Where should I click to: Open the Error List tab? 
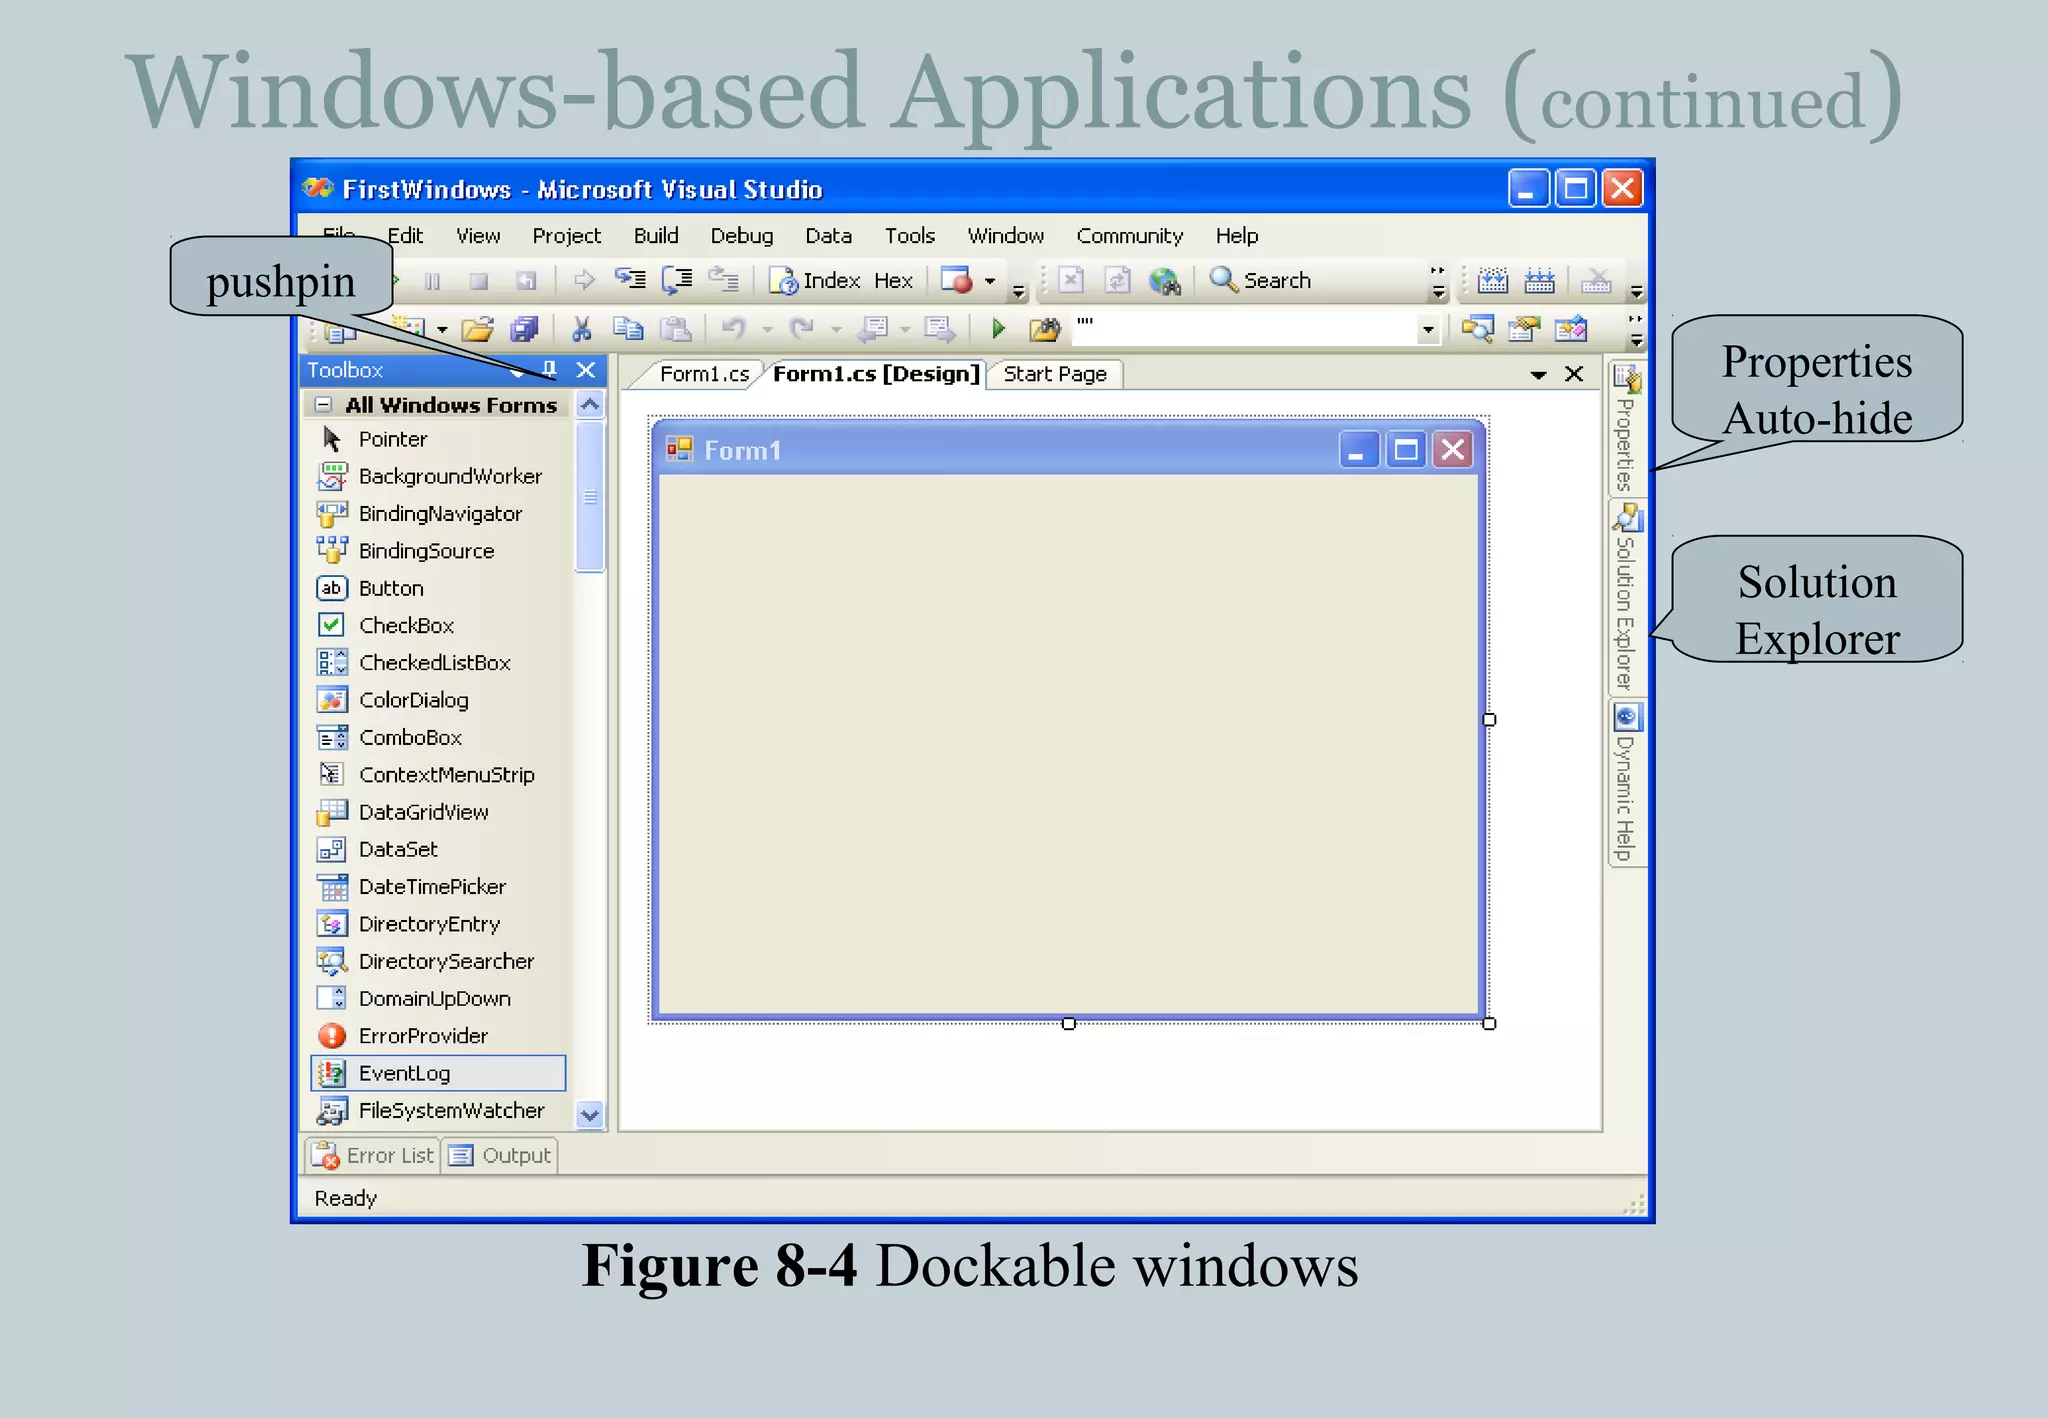coord(372,1155)
